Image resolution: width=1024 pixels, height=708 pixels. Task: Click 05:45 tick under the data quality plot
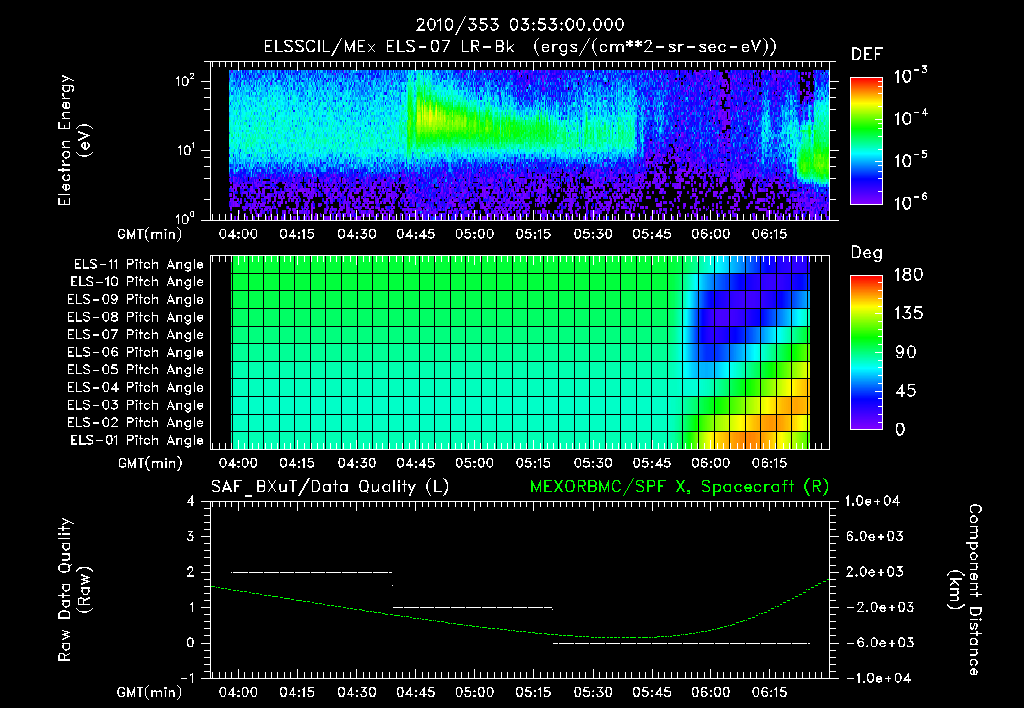[x=652, y=692]
